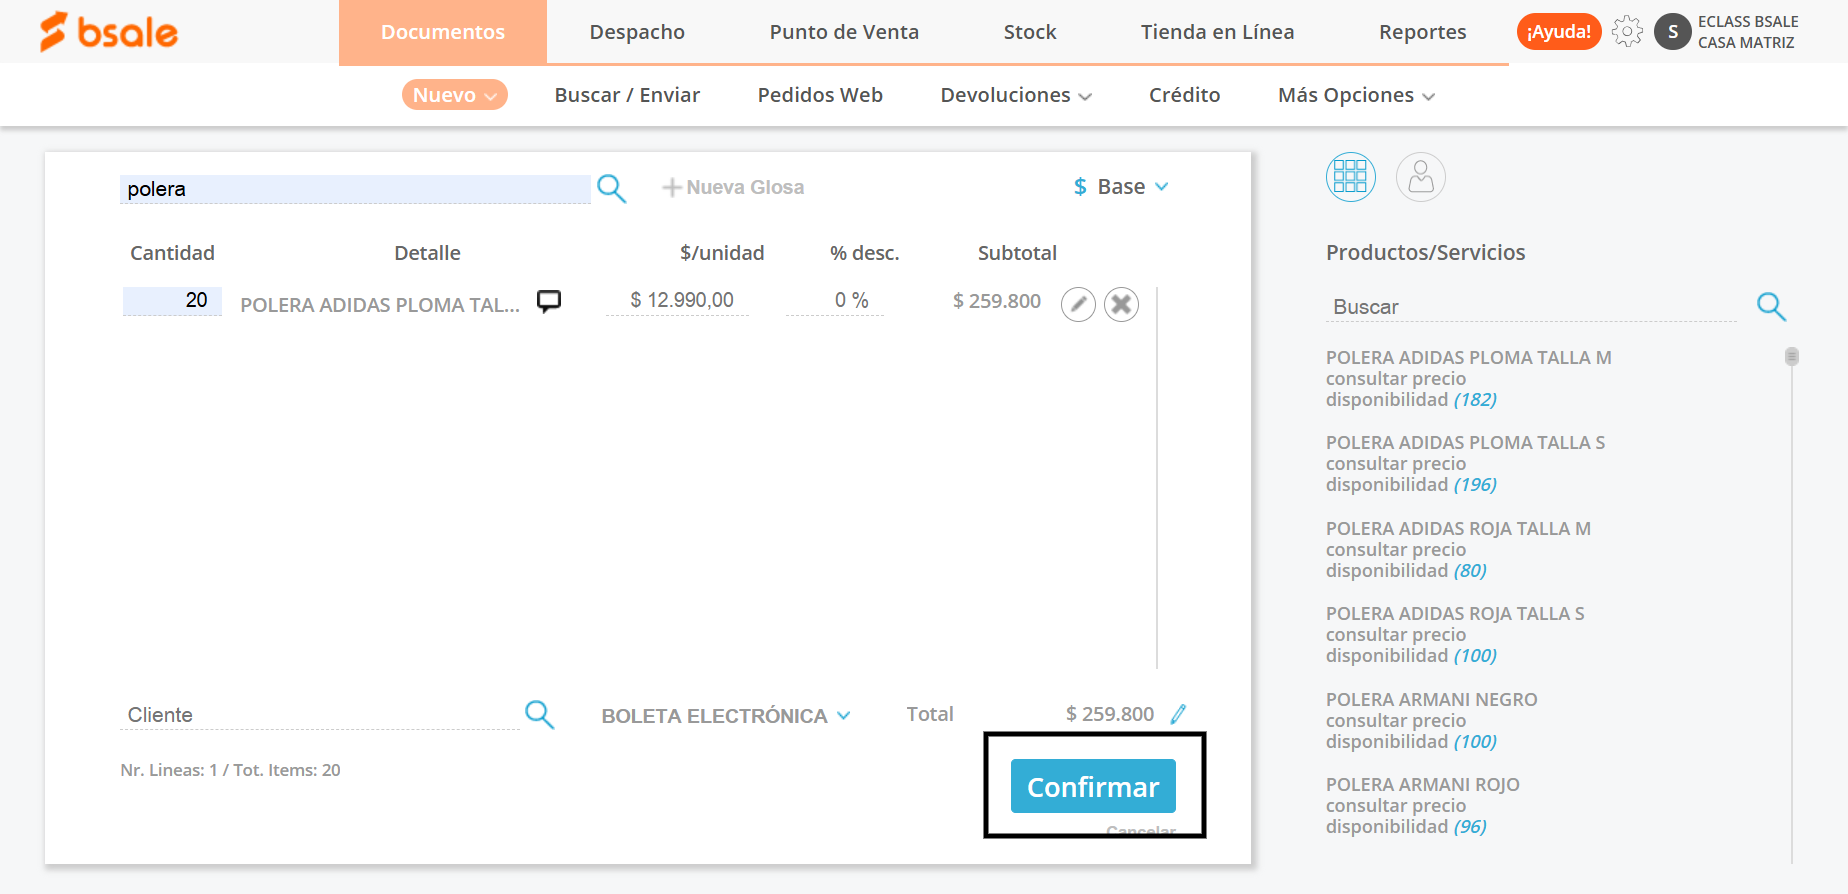Click the subtotal $ 259.800 in line row
The image size is (1848, 894).
pyautogui.click(x=997, y=301)
